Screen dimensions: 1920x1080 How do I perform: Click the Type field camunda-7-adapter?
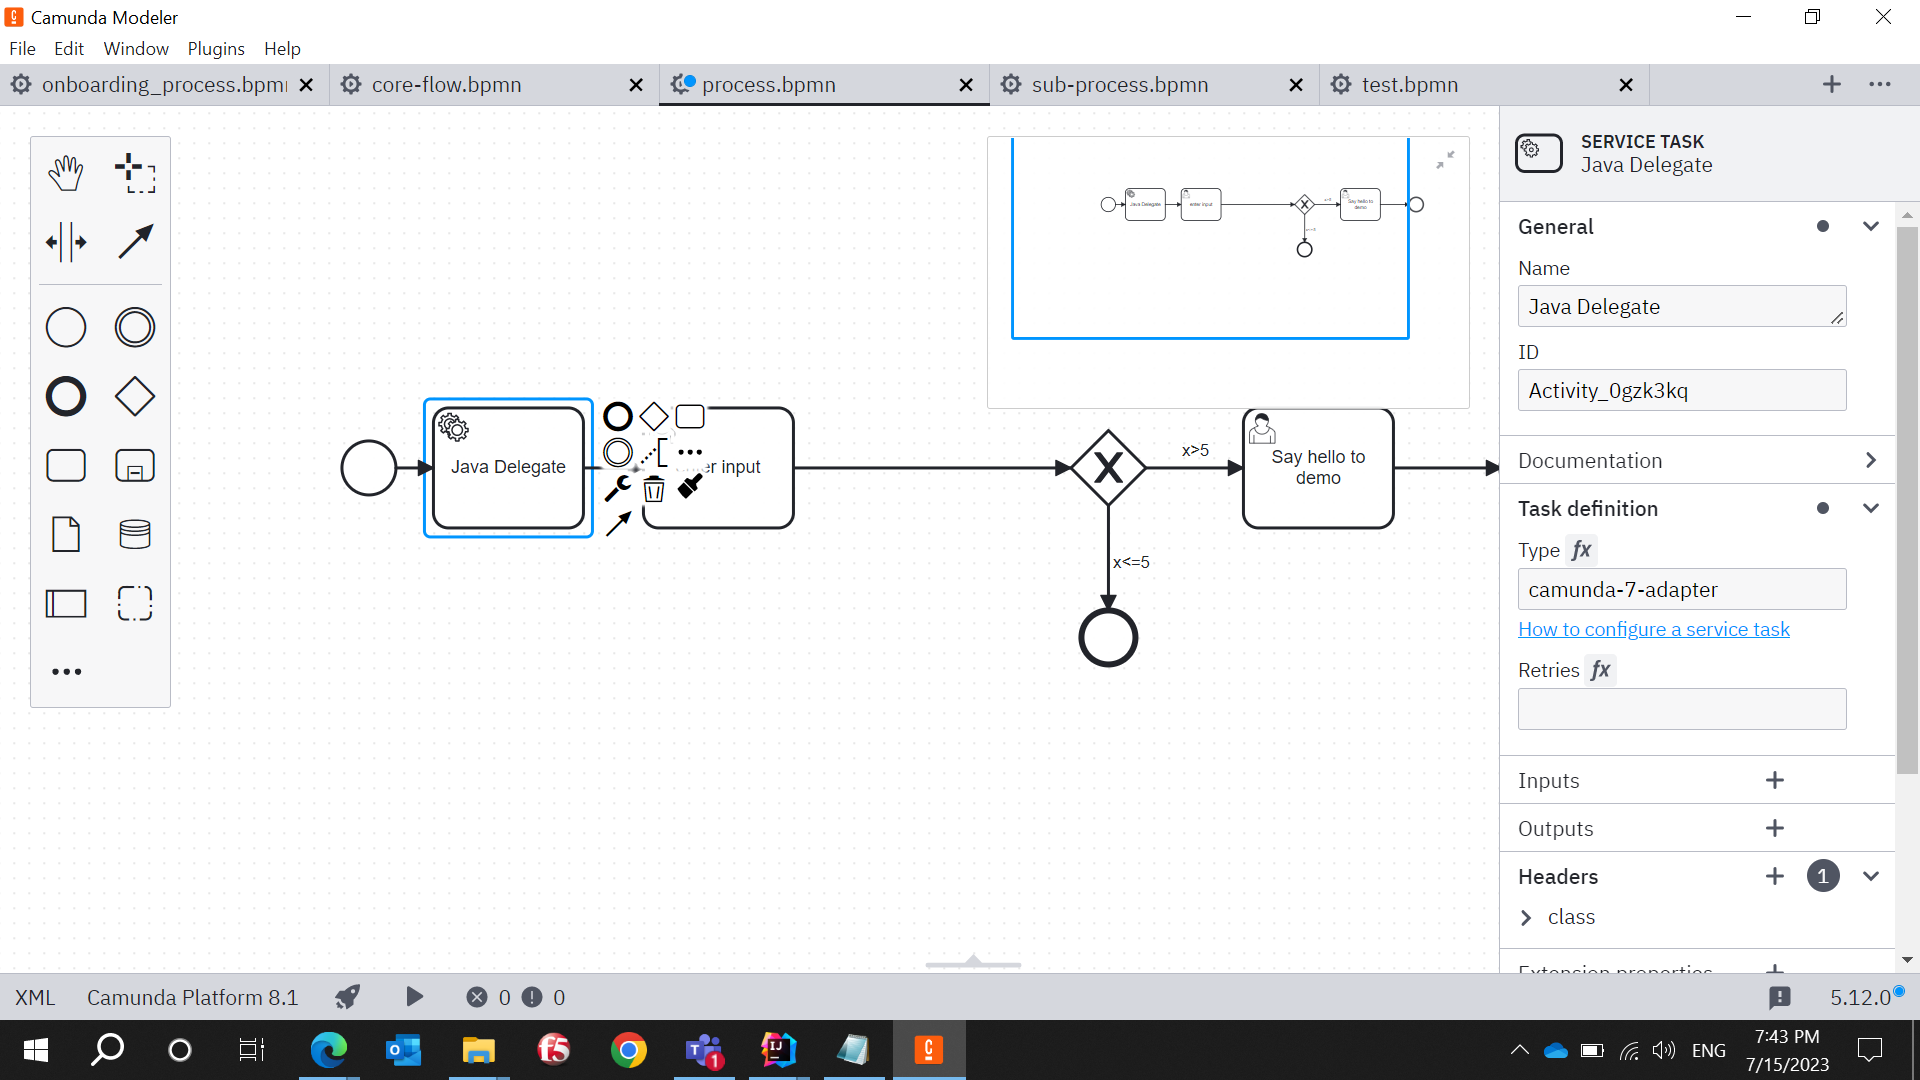point(1682,589)
